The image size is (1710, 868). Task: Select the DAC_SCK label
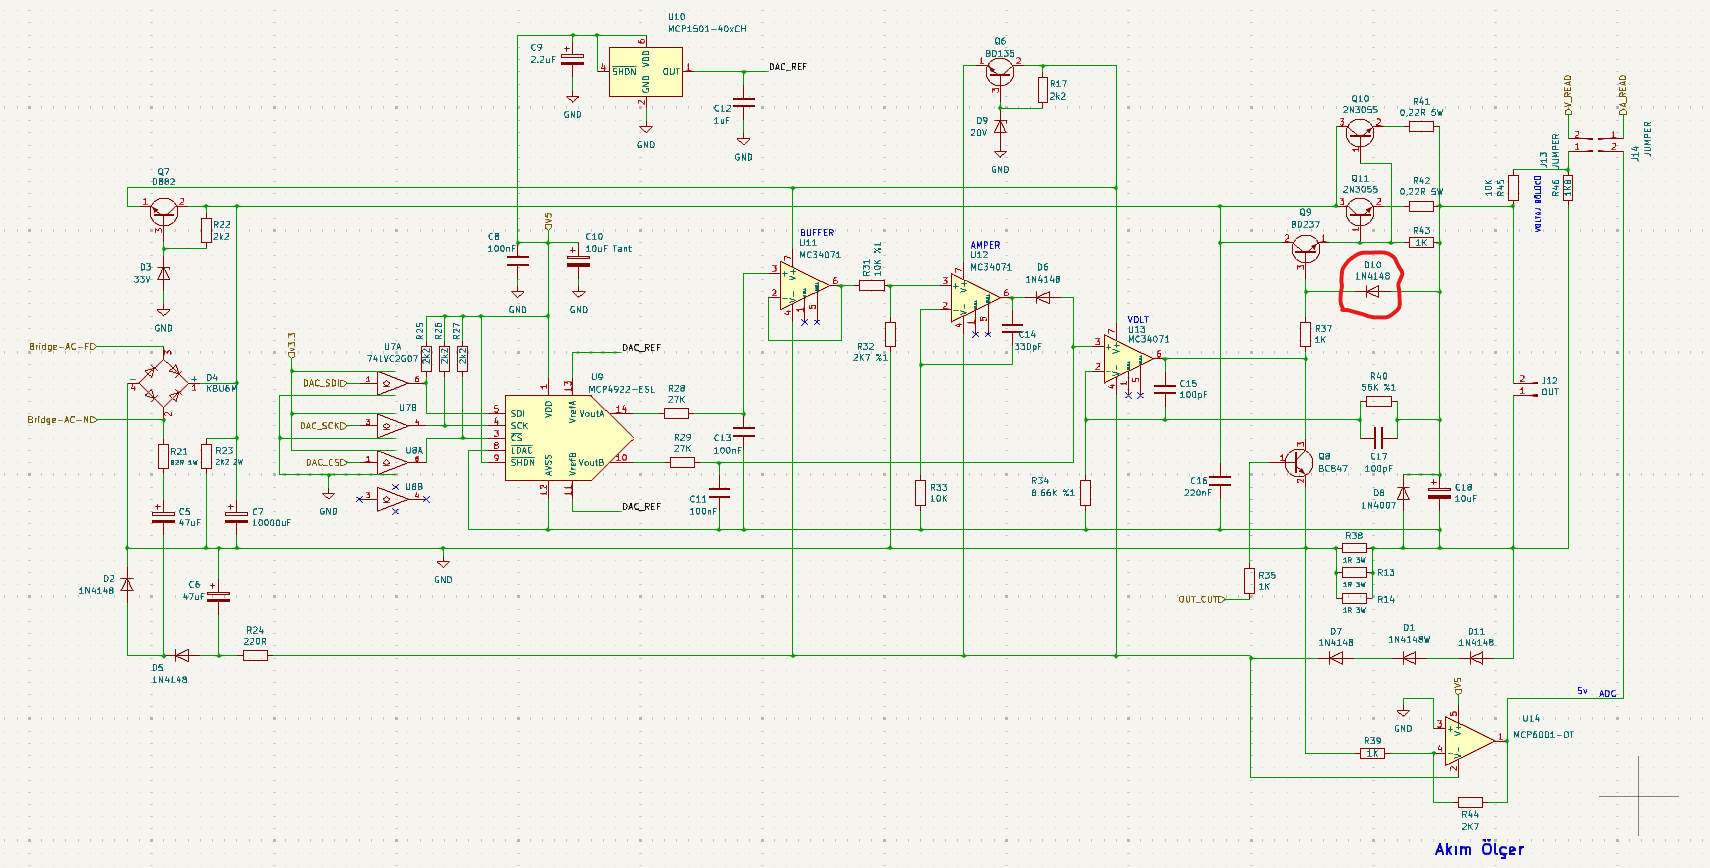pos(324,426)
